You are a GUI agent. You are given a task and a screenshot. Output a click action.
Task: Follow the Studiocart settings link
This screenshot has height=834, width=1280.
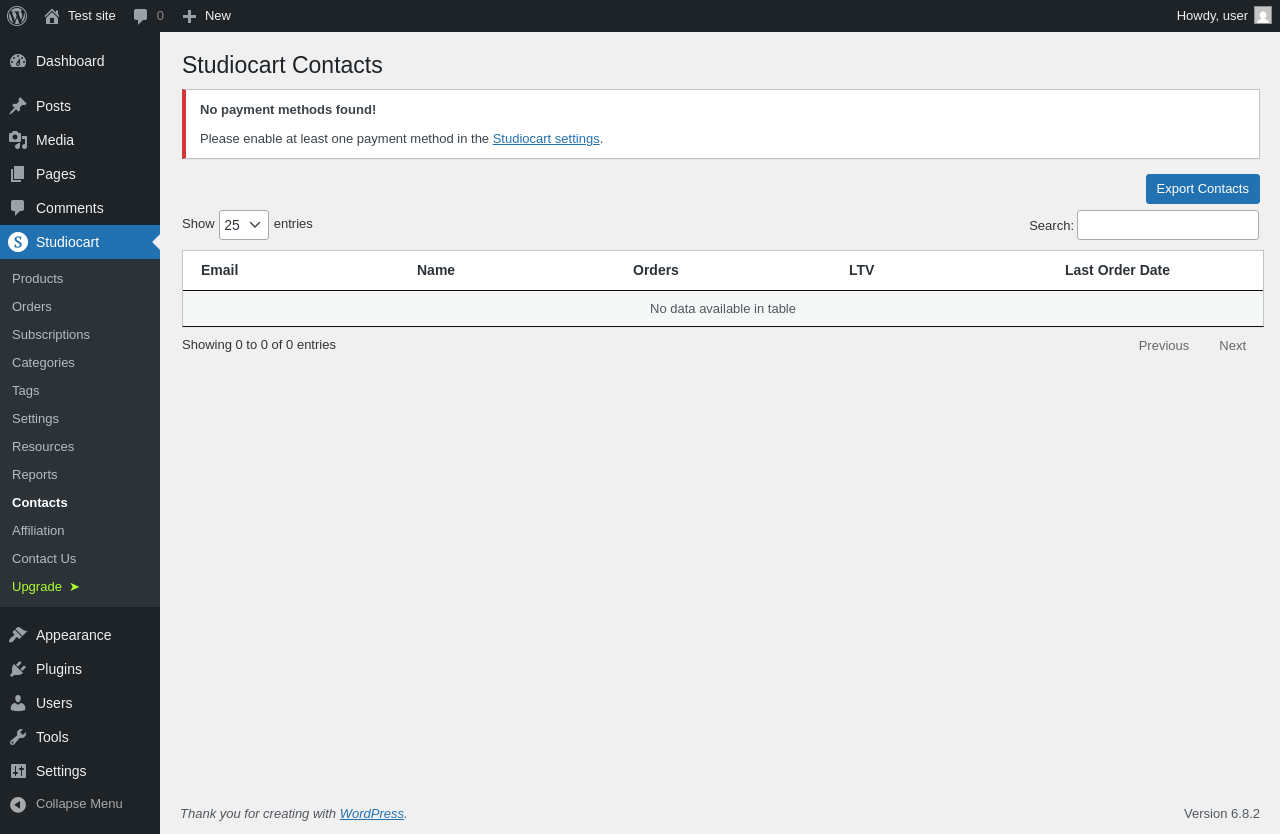[x=546, y=139]
